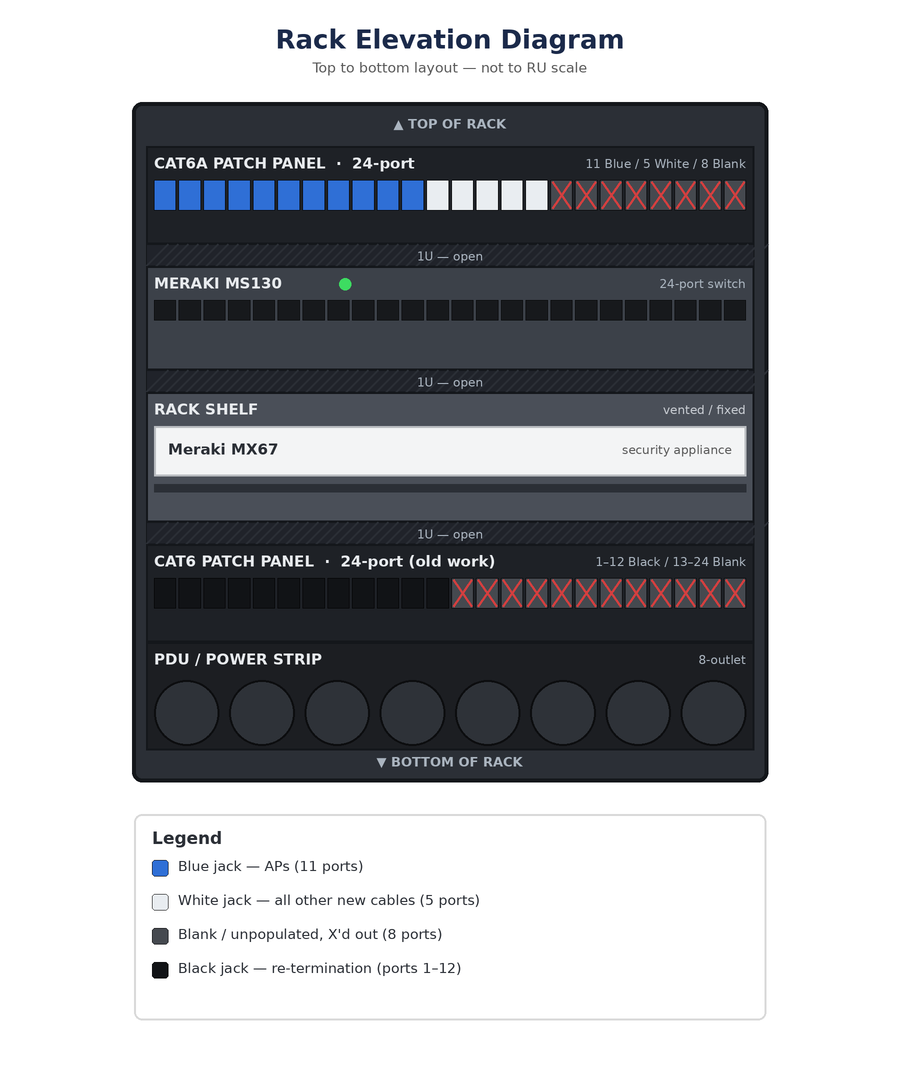This screenshot has width=900, height=1080.
Task: Select the last PDU power strip outlet
Action: pyautogui.click(x=713, y=713)
